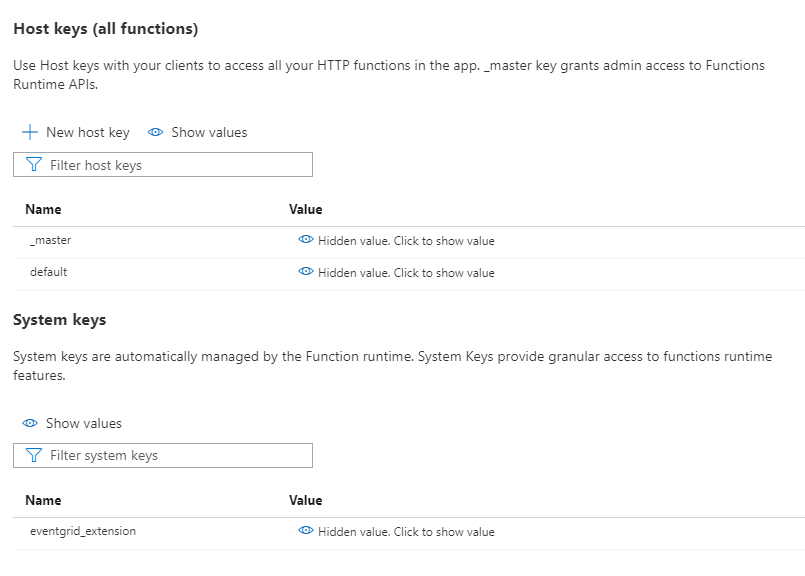805x576 pixels.
Task: Click the funnel icon in system keys filter
Action: (x=34, y=455)
